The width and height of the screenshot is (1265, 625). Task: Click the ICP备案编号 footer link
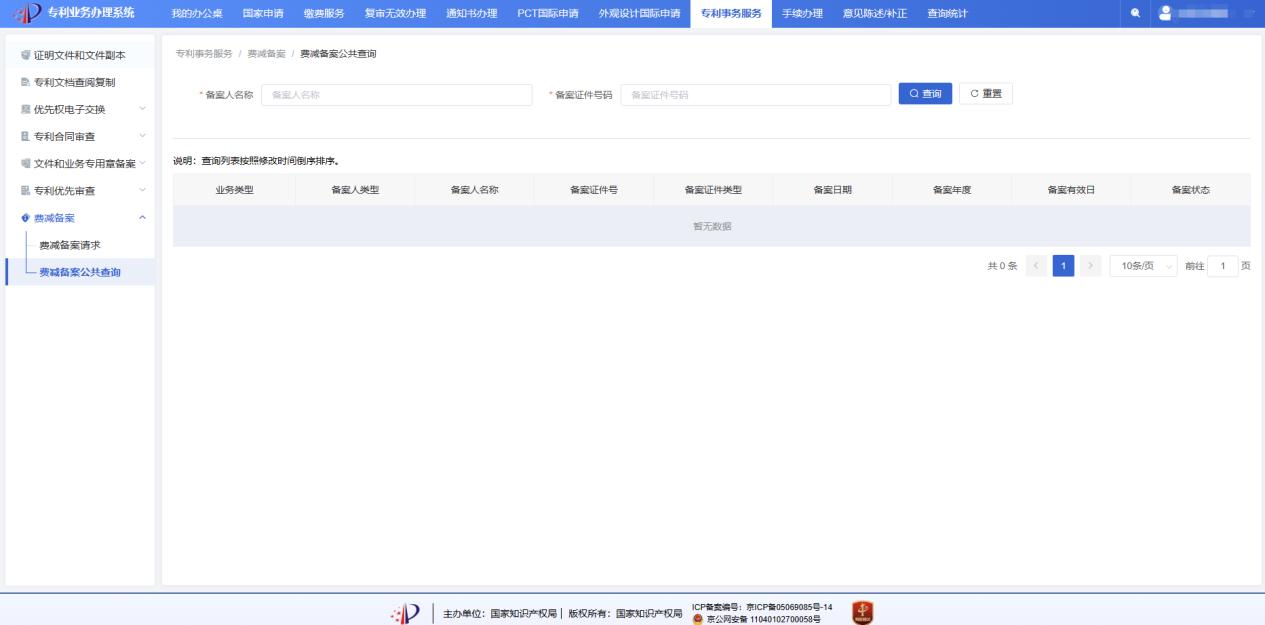pyautogui.click(x=762, y=606)
